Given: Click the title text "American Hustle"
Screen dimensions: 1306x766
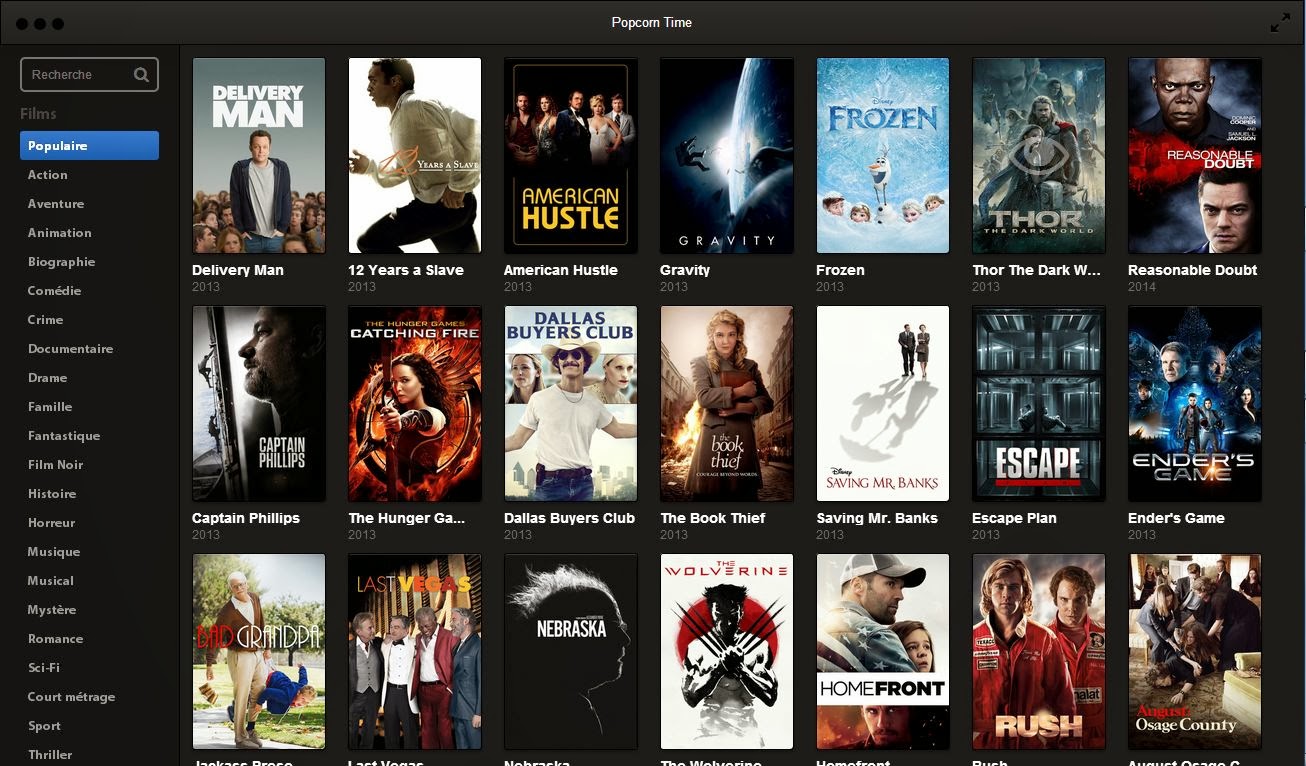Looking at the screenshot, I should coord(561,270).
